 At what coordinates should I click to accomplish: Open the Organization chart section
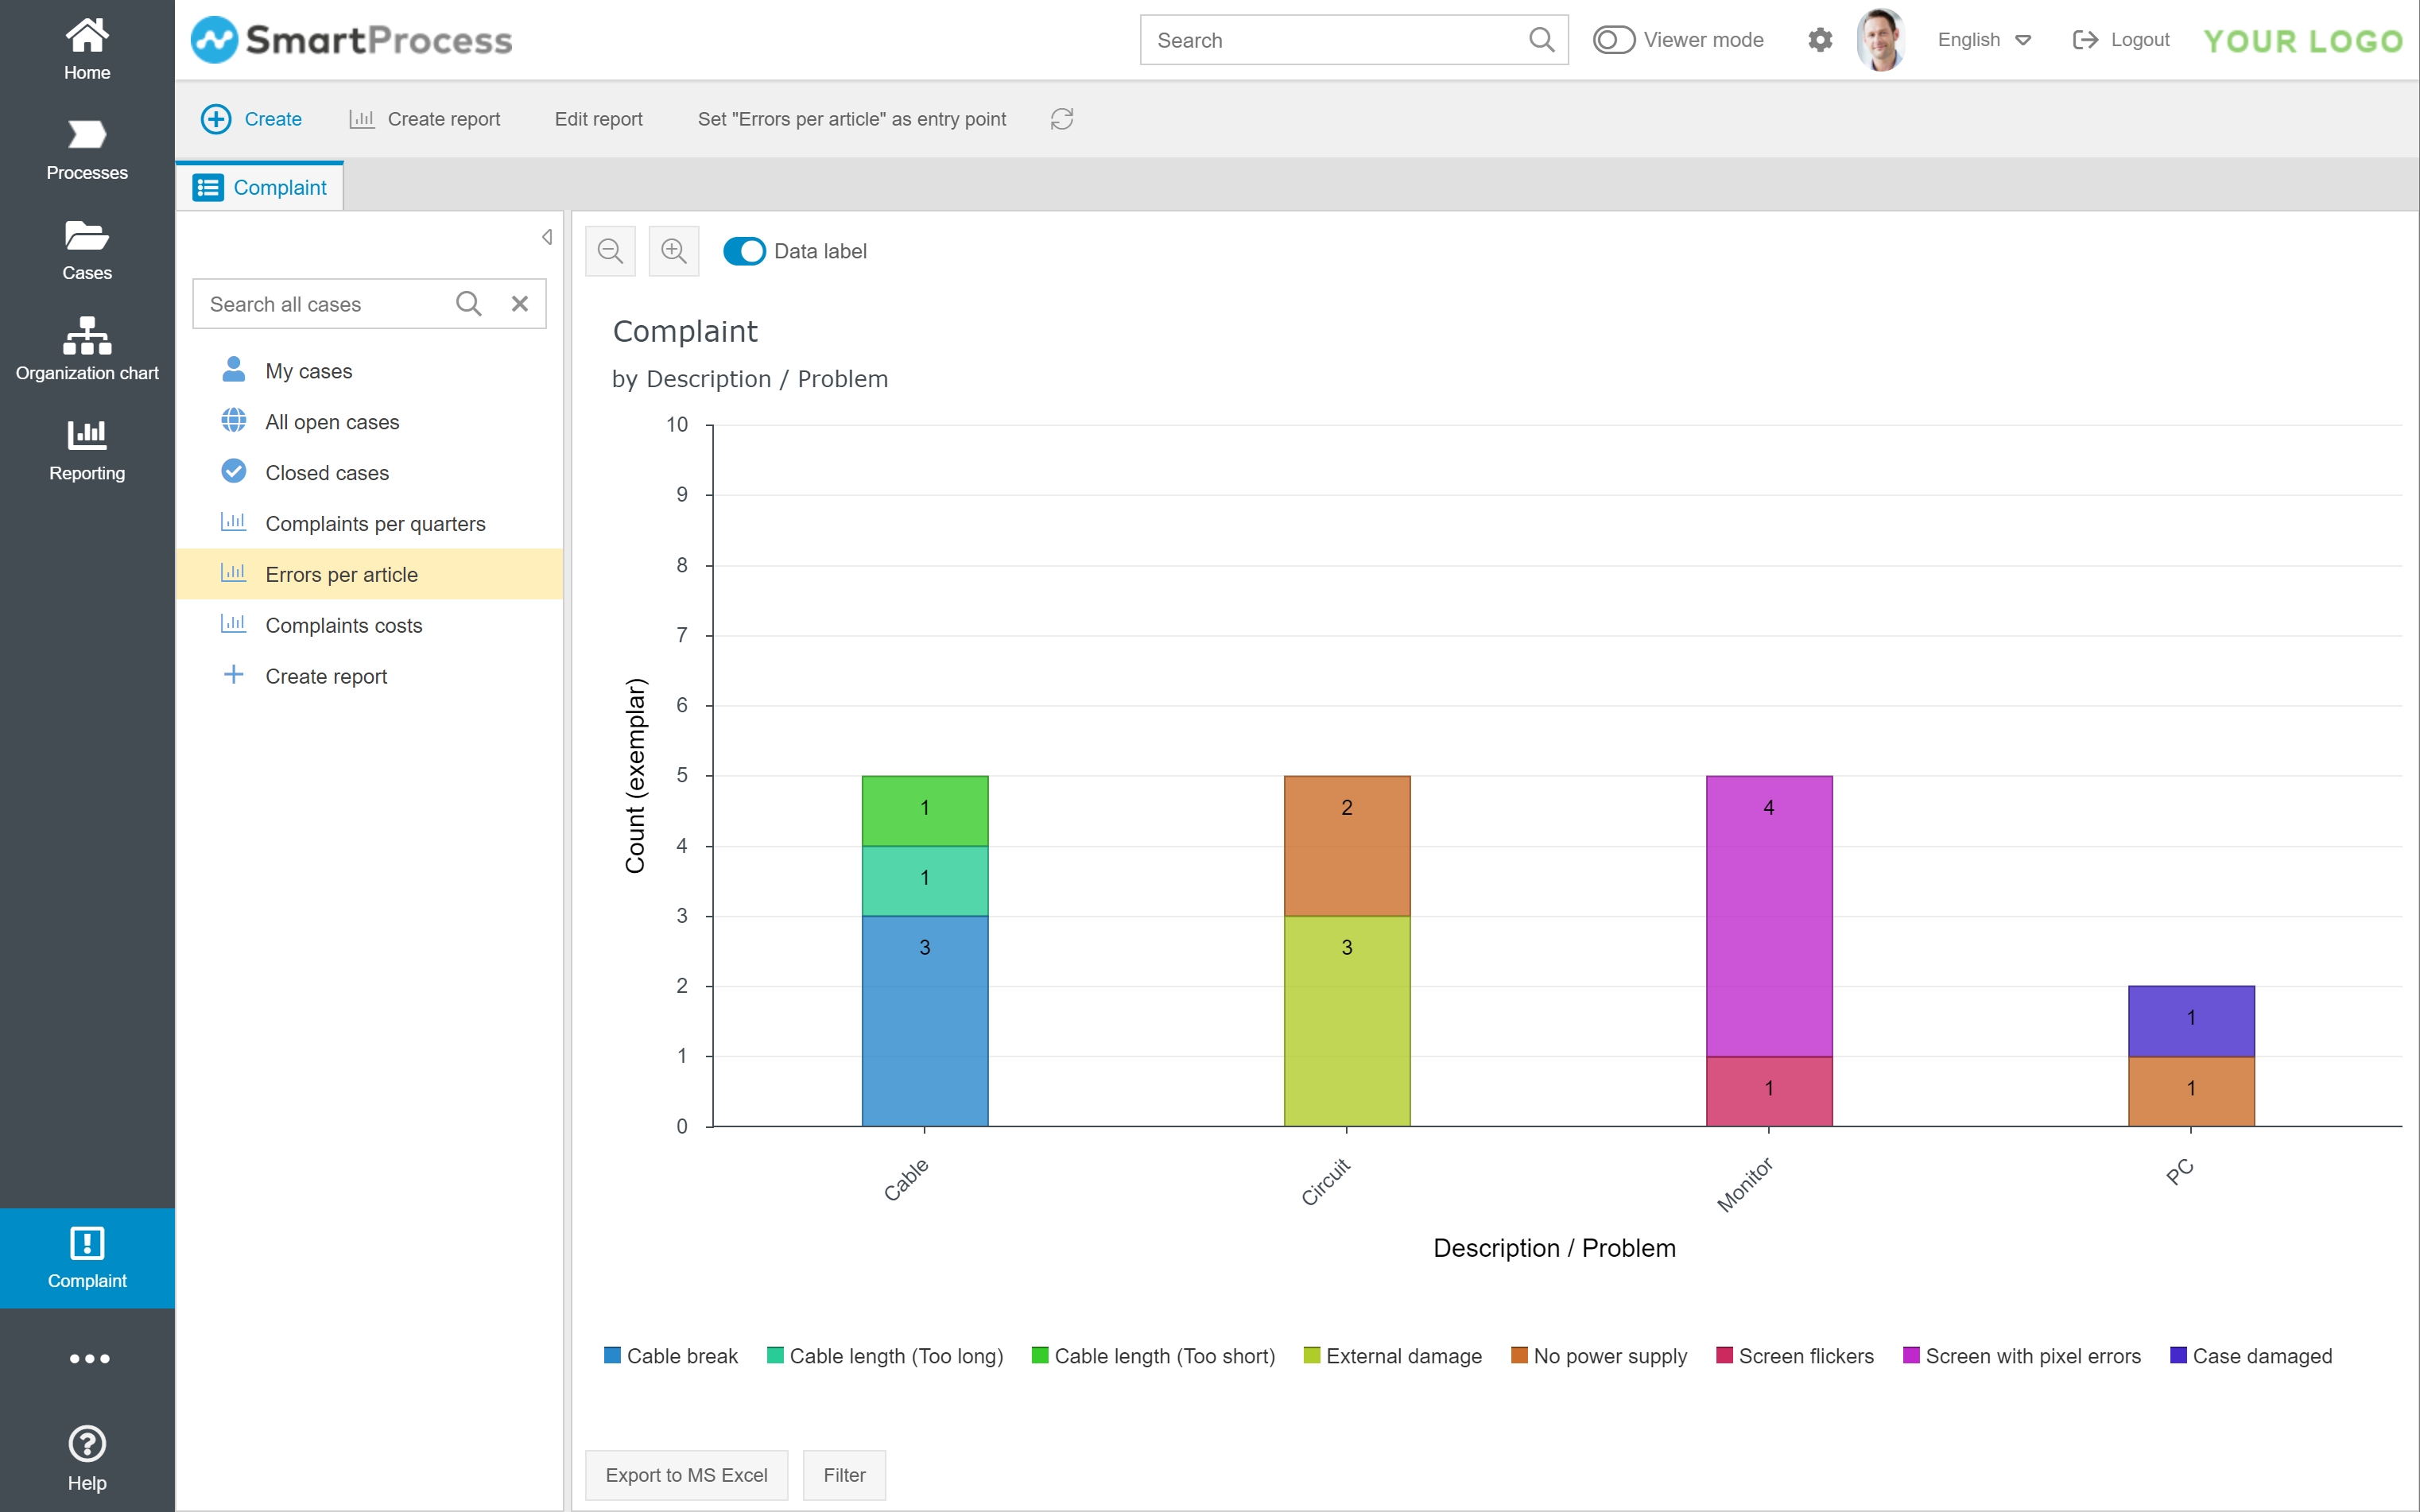coord(87,350)
